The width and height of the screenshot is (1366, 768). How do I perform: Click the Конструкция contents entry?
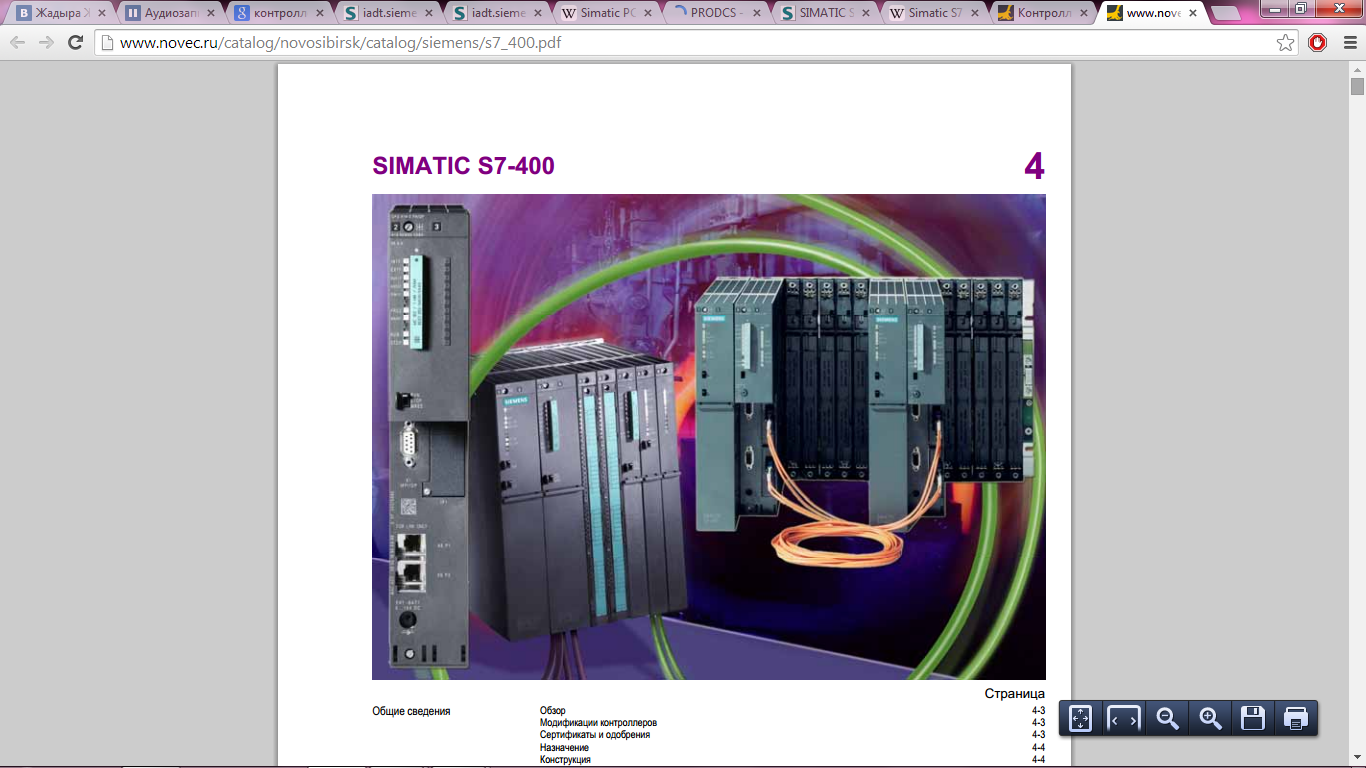click(565, 760)
